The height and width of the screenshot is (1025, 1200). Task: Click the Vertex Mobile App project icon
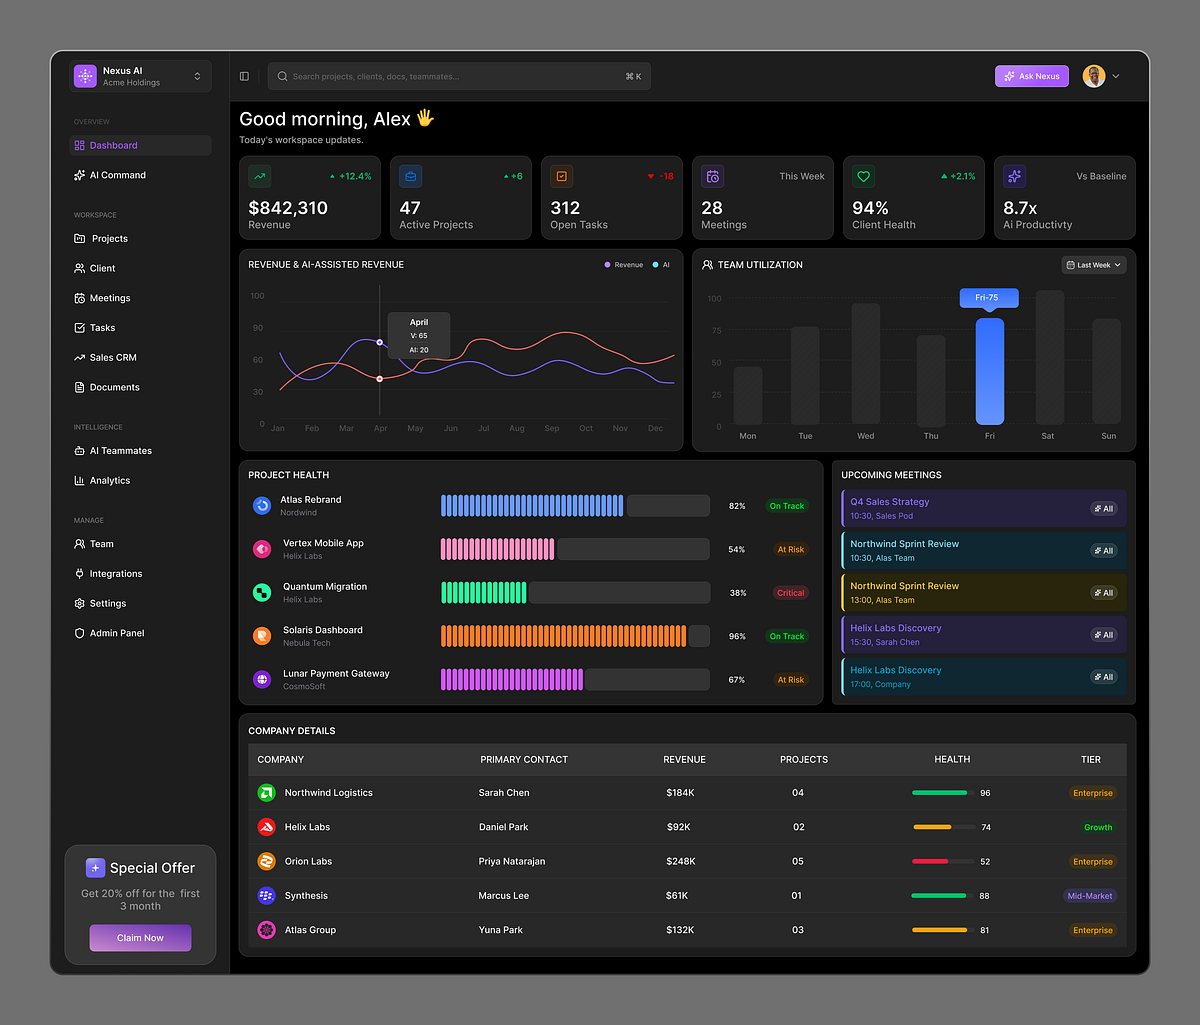coord(262,549)
